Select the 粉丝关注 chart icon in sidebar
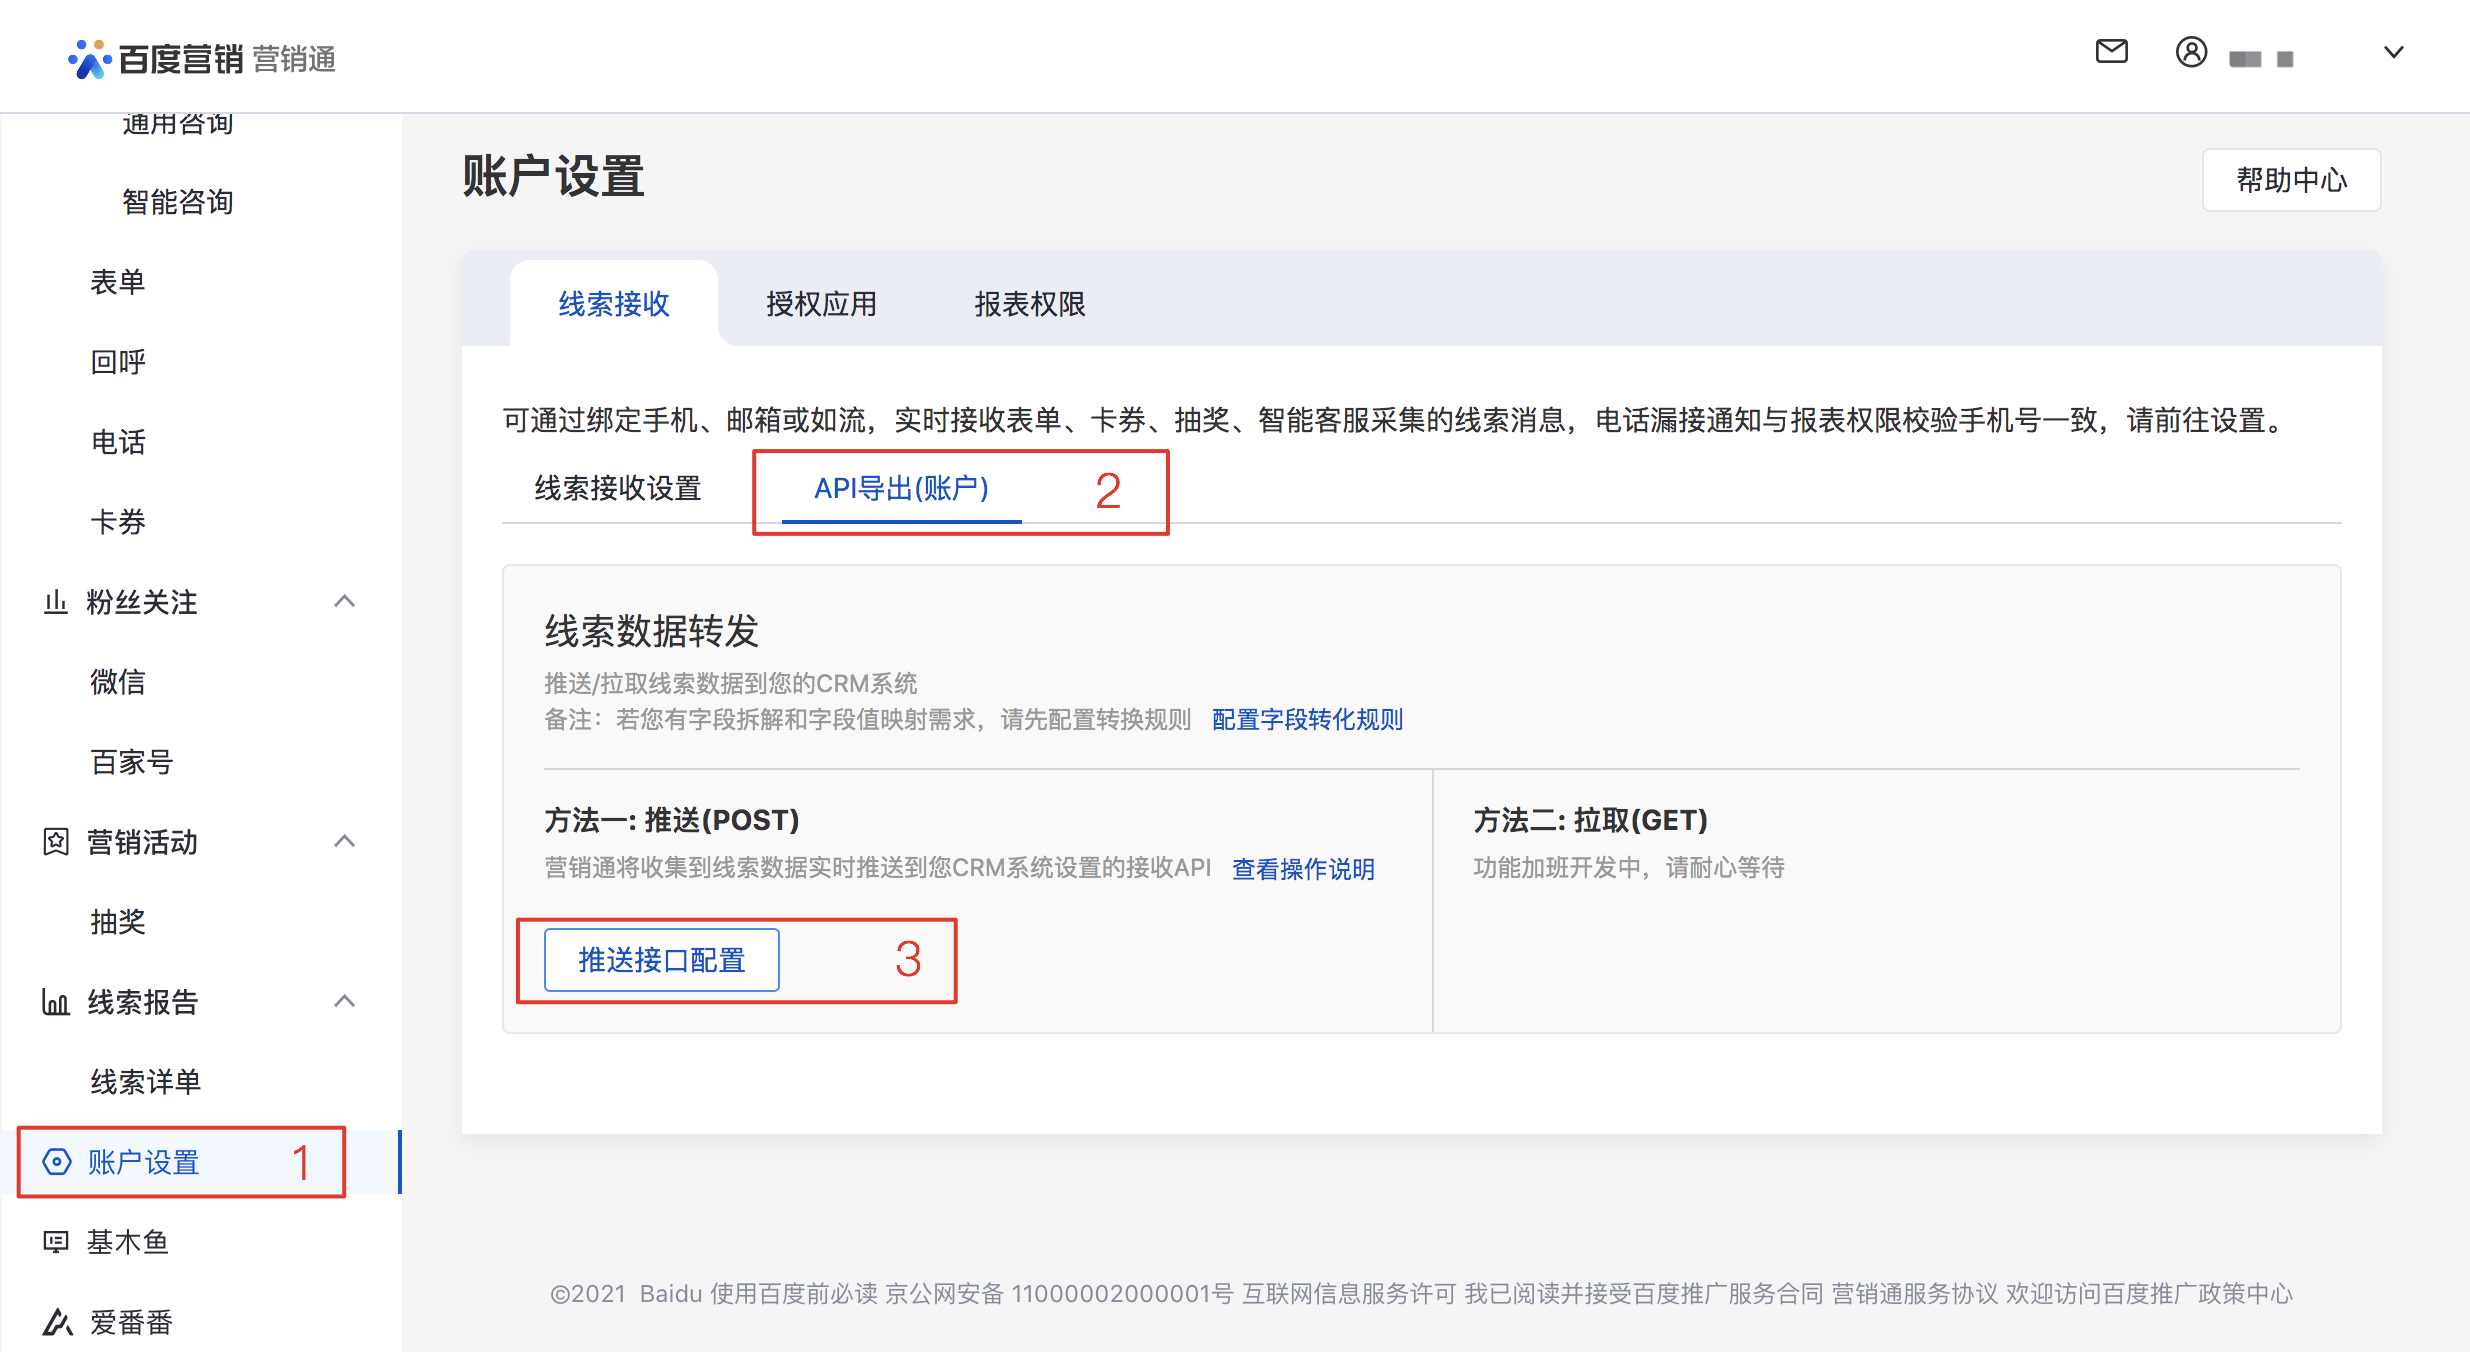Screen dimensions: 2470x1352 point(55,601)
